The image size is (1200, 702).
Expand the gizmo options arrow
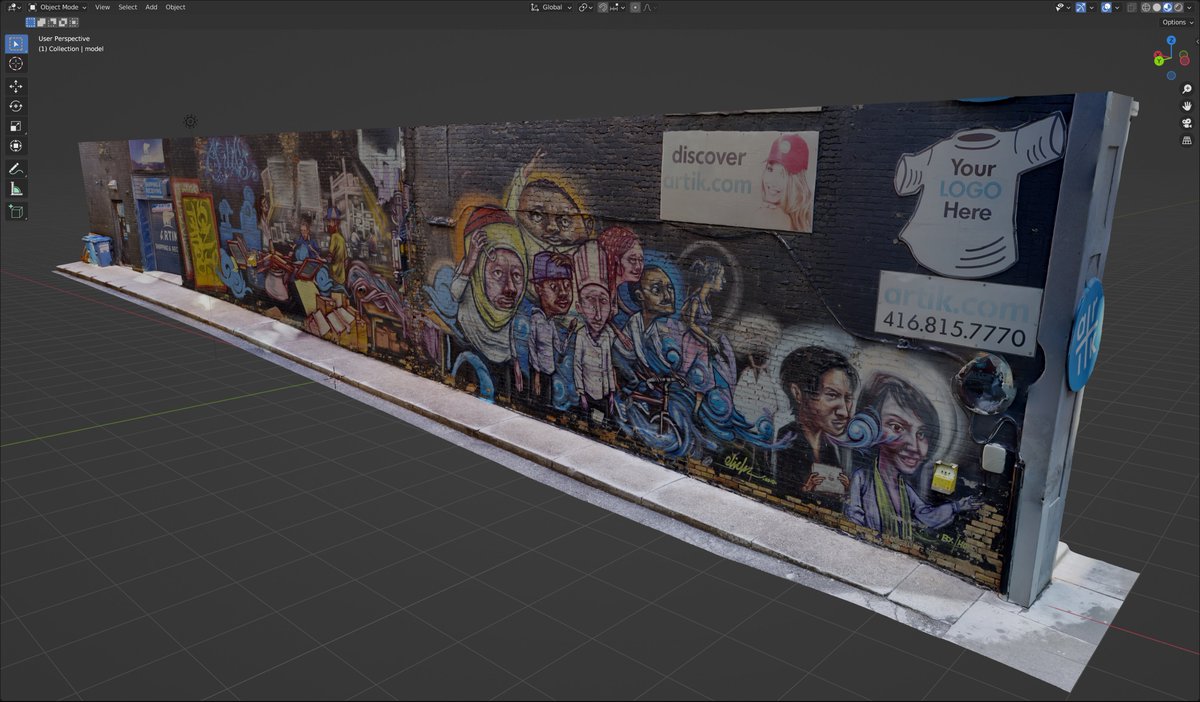[x=1091, y=8]
